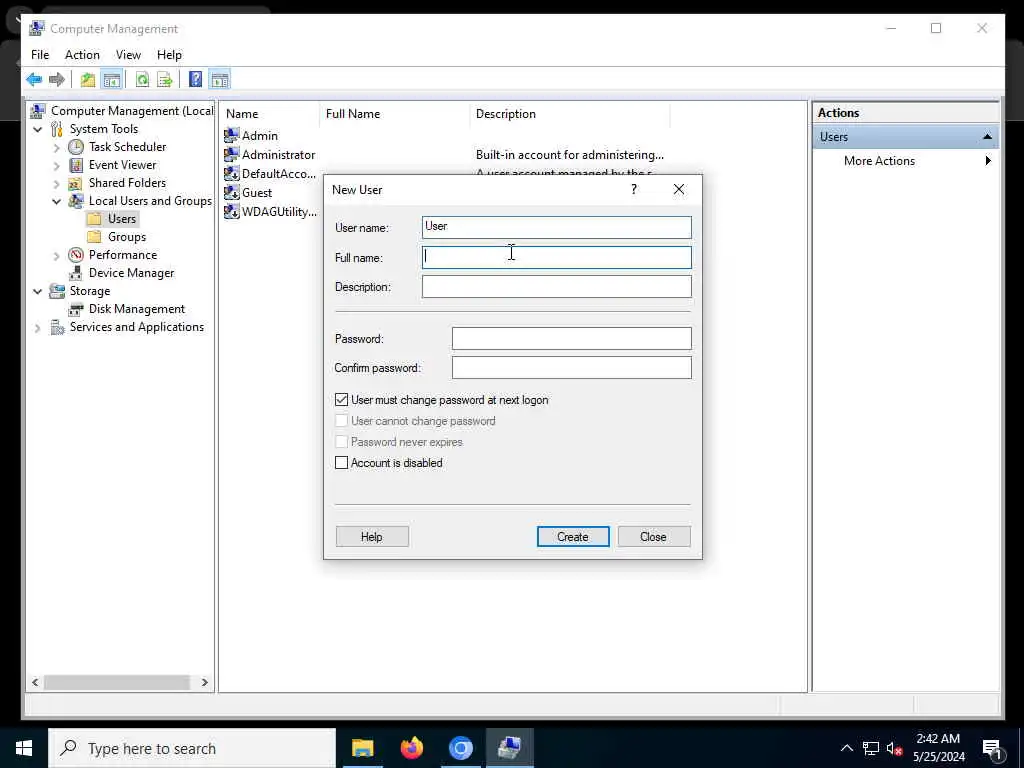This screenshot has height=768, width=1024.
Task: Click the Admin user account icon
Action: (231, 135)
